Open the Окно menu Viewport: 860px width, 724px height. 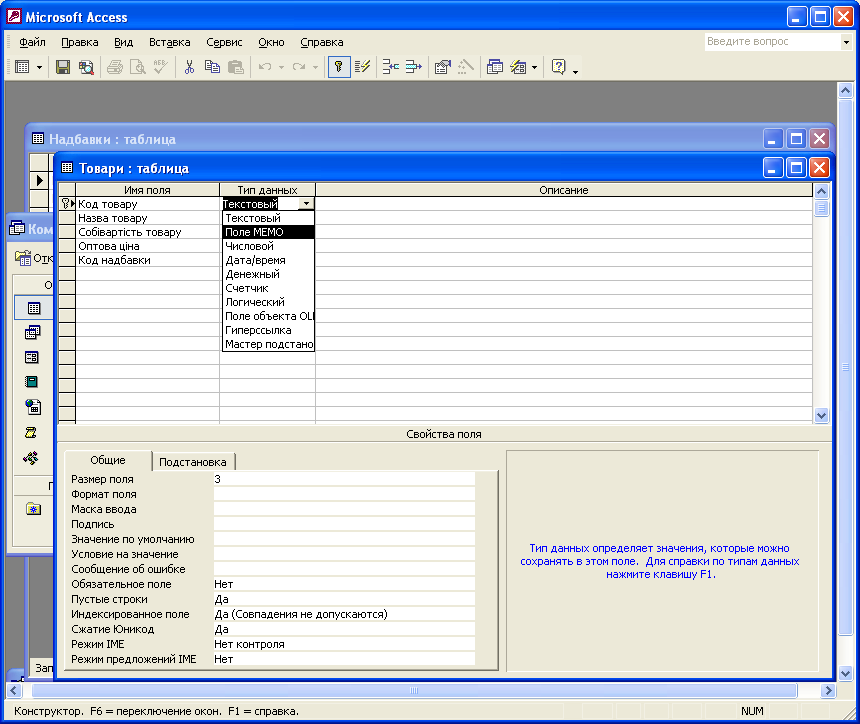click(271, 42)
